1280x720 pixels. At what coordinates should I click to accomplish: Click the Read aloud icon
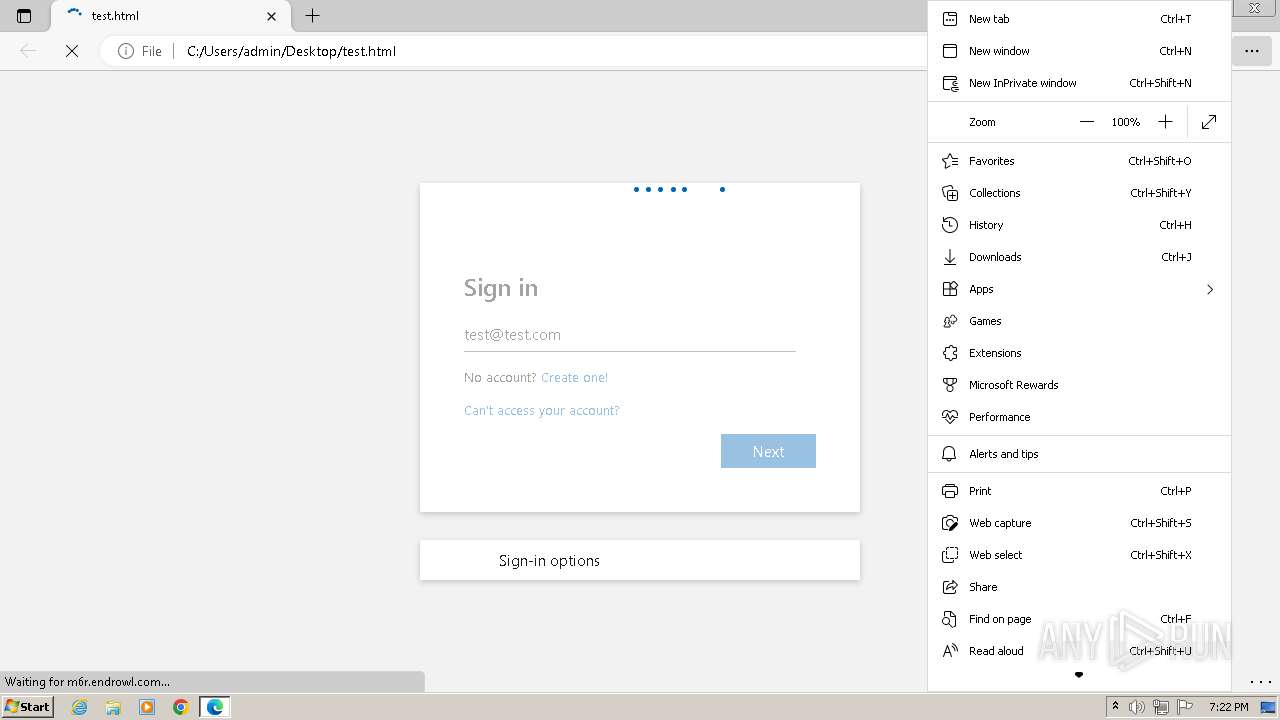[x=950, y=651]
